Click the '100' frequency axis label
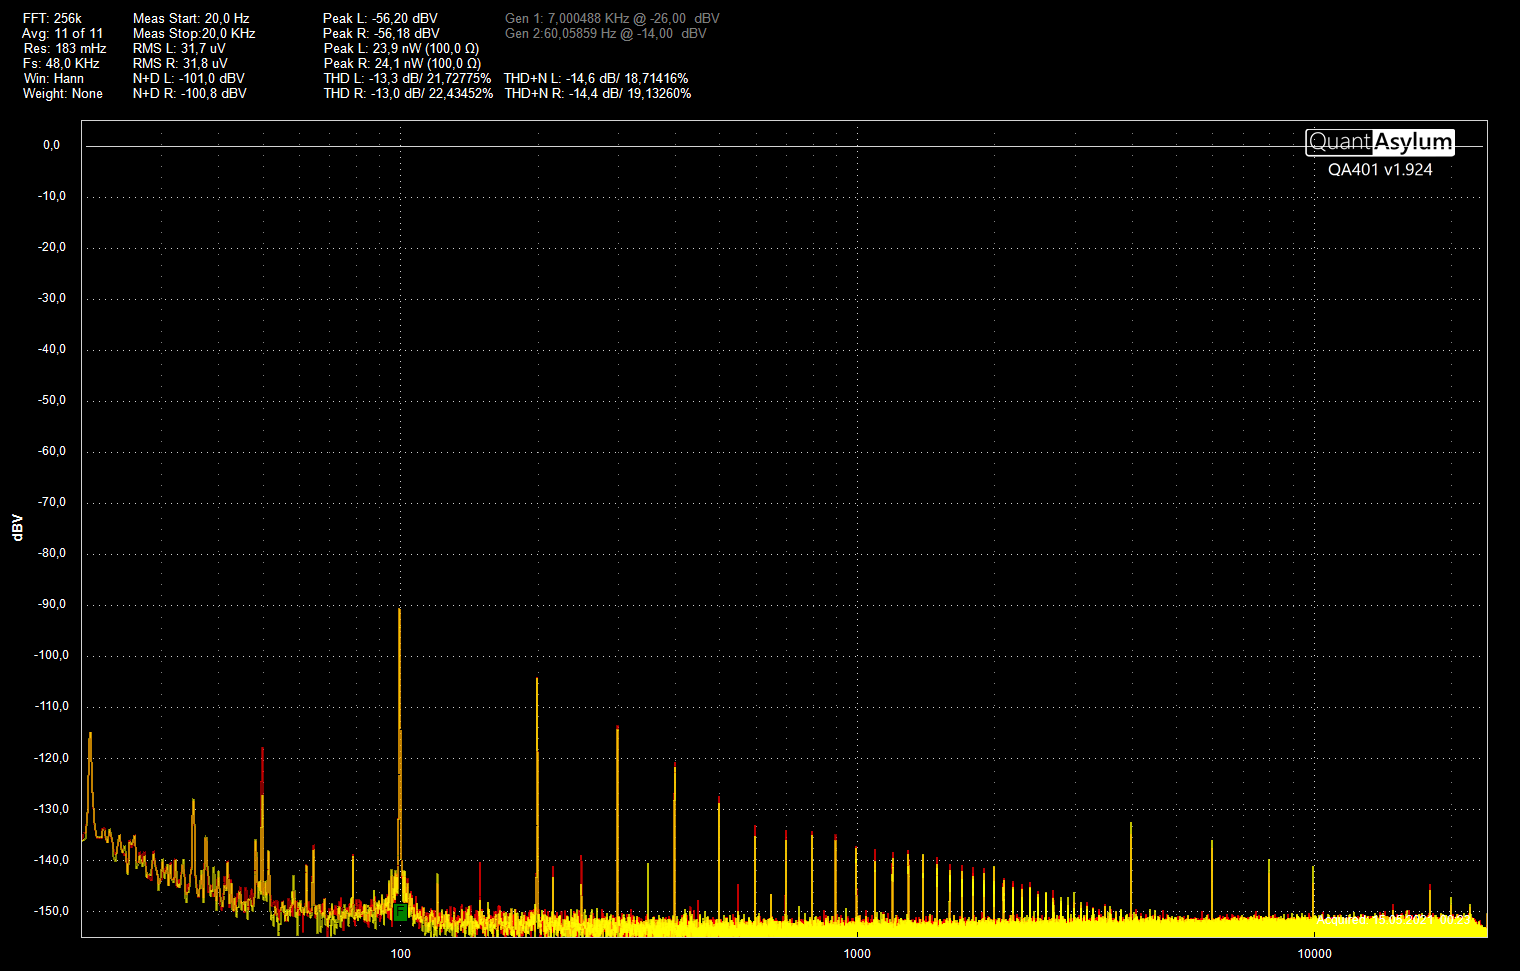The height and width of the screenshot is (971, 1520). point(400,953)
